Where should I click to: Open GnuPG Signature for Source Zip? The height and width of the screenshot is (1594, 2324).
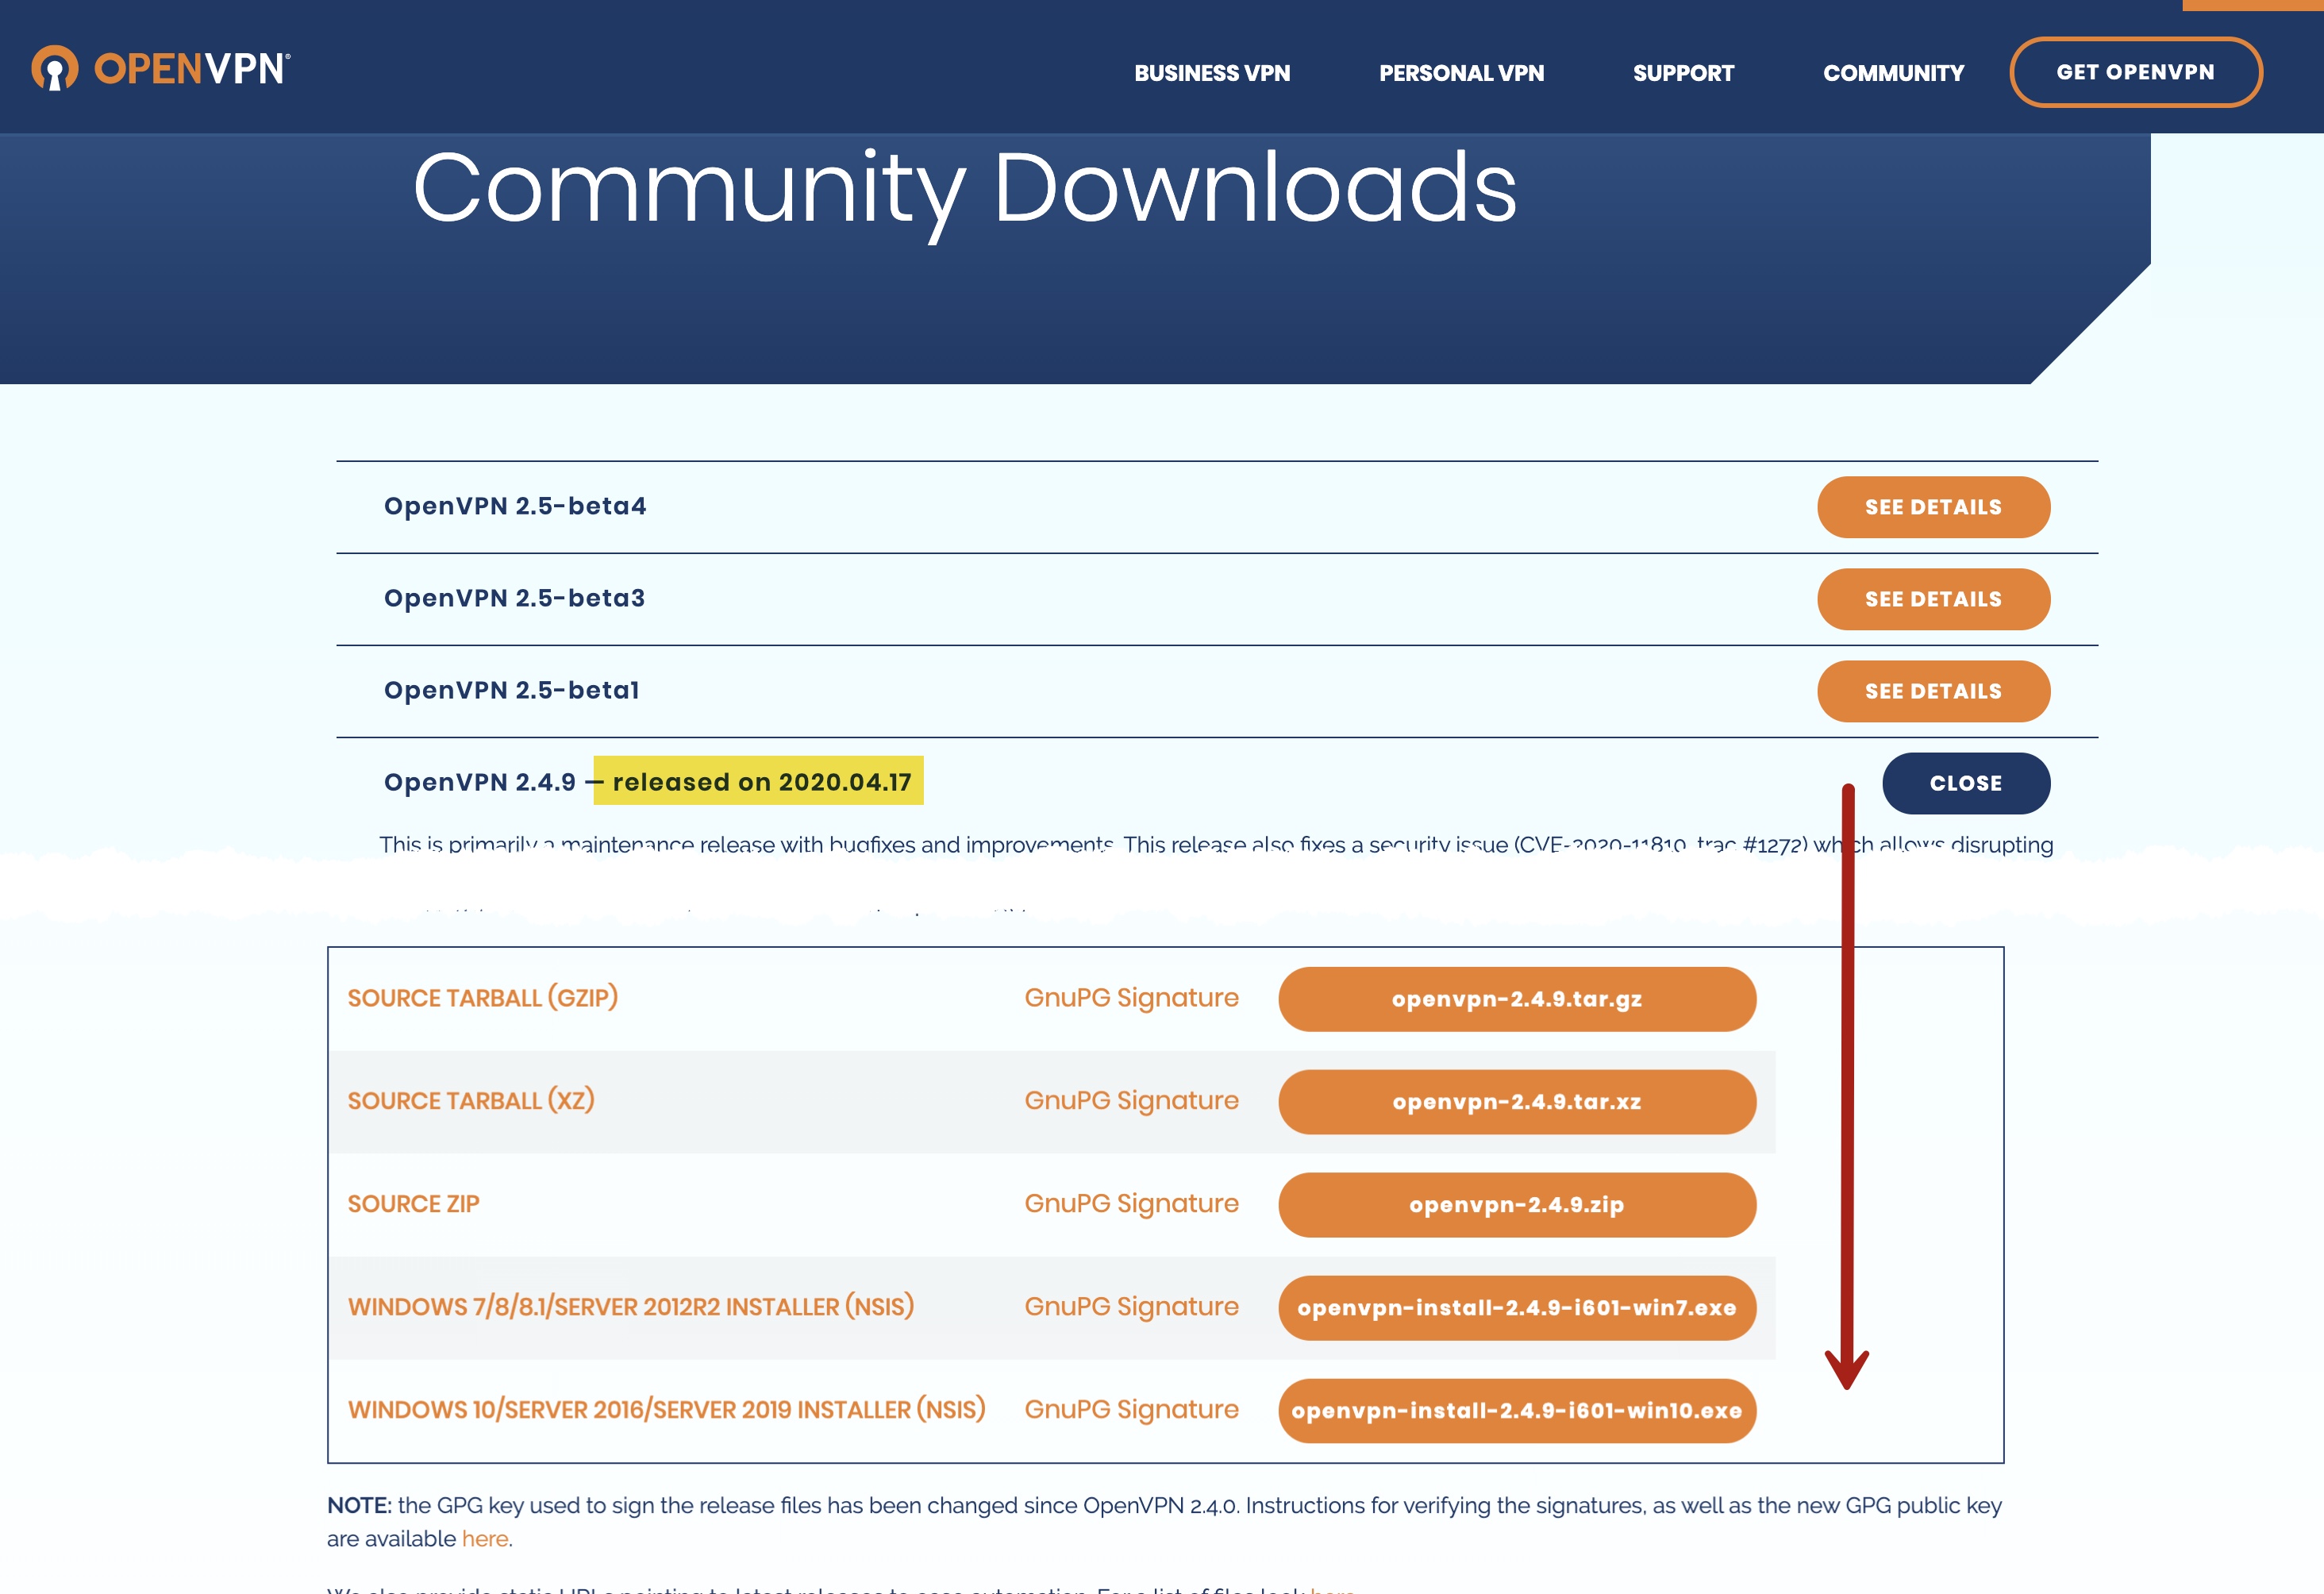click(x=1131, y=1204)
